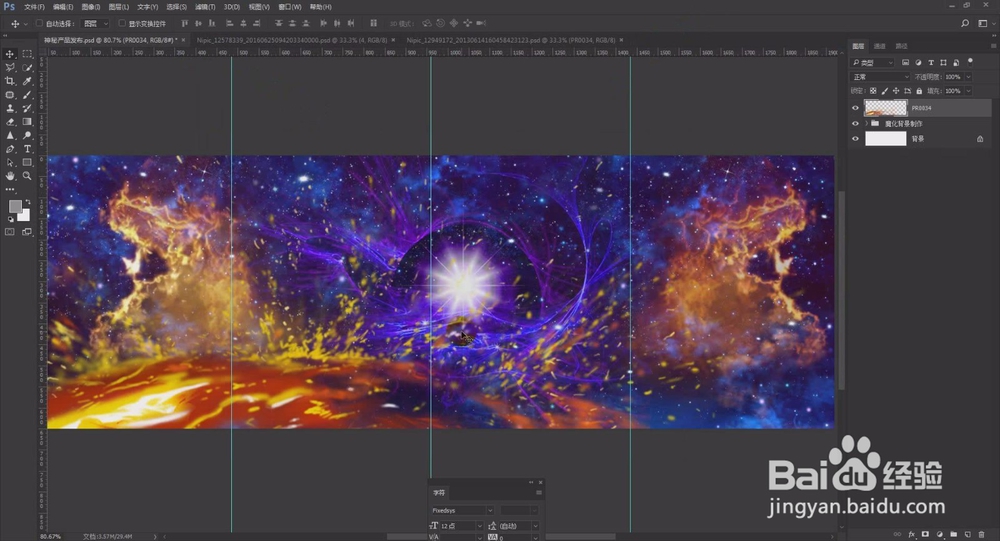Image resolution: width=1000 pixels, height=541 pixels.
Task: Hide the 魔化背景制作 group
Action: pos(855,124)
